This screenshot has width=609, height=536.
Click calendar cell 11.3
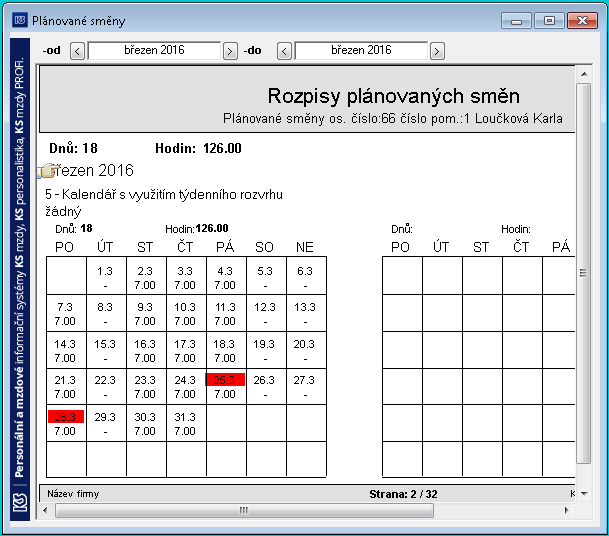(226, 313)
